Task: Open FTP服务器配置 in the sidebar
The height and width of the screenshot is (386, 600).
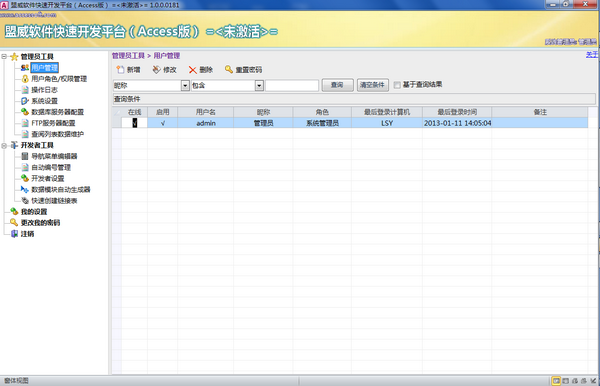Action: 53,123
